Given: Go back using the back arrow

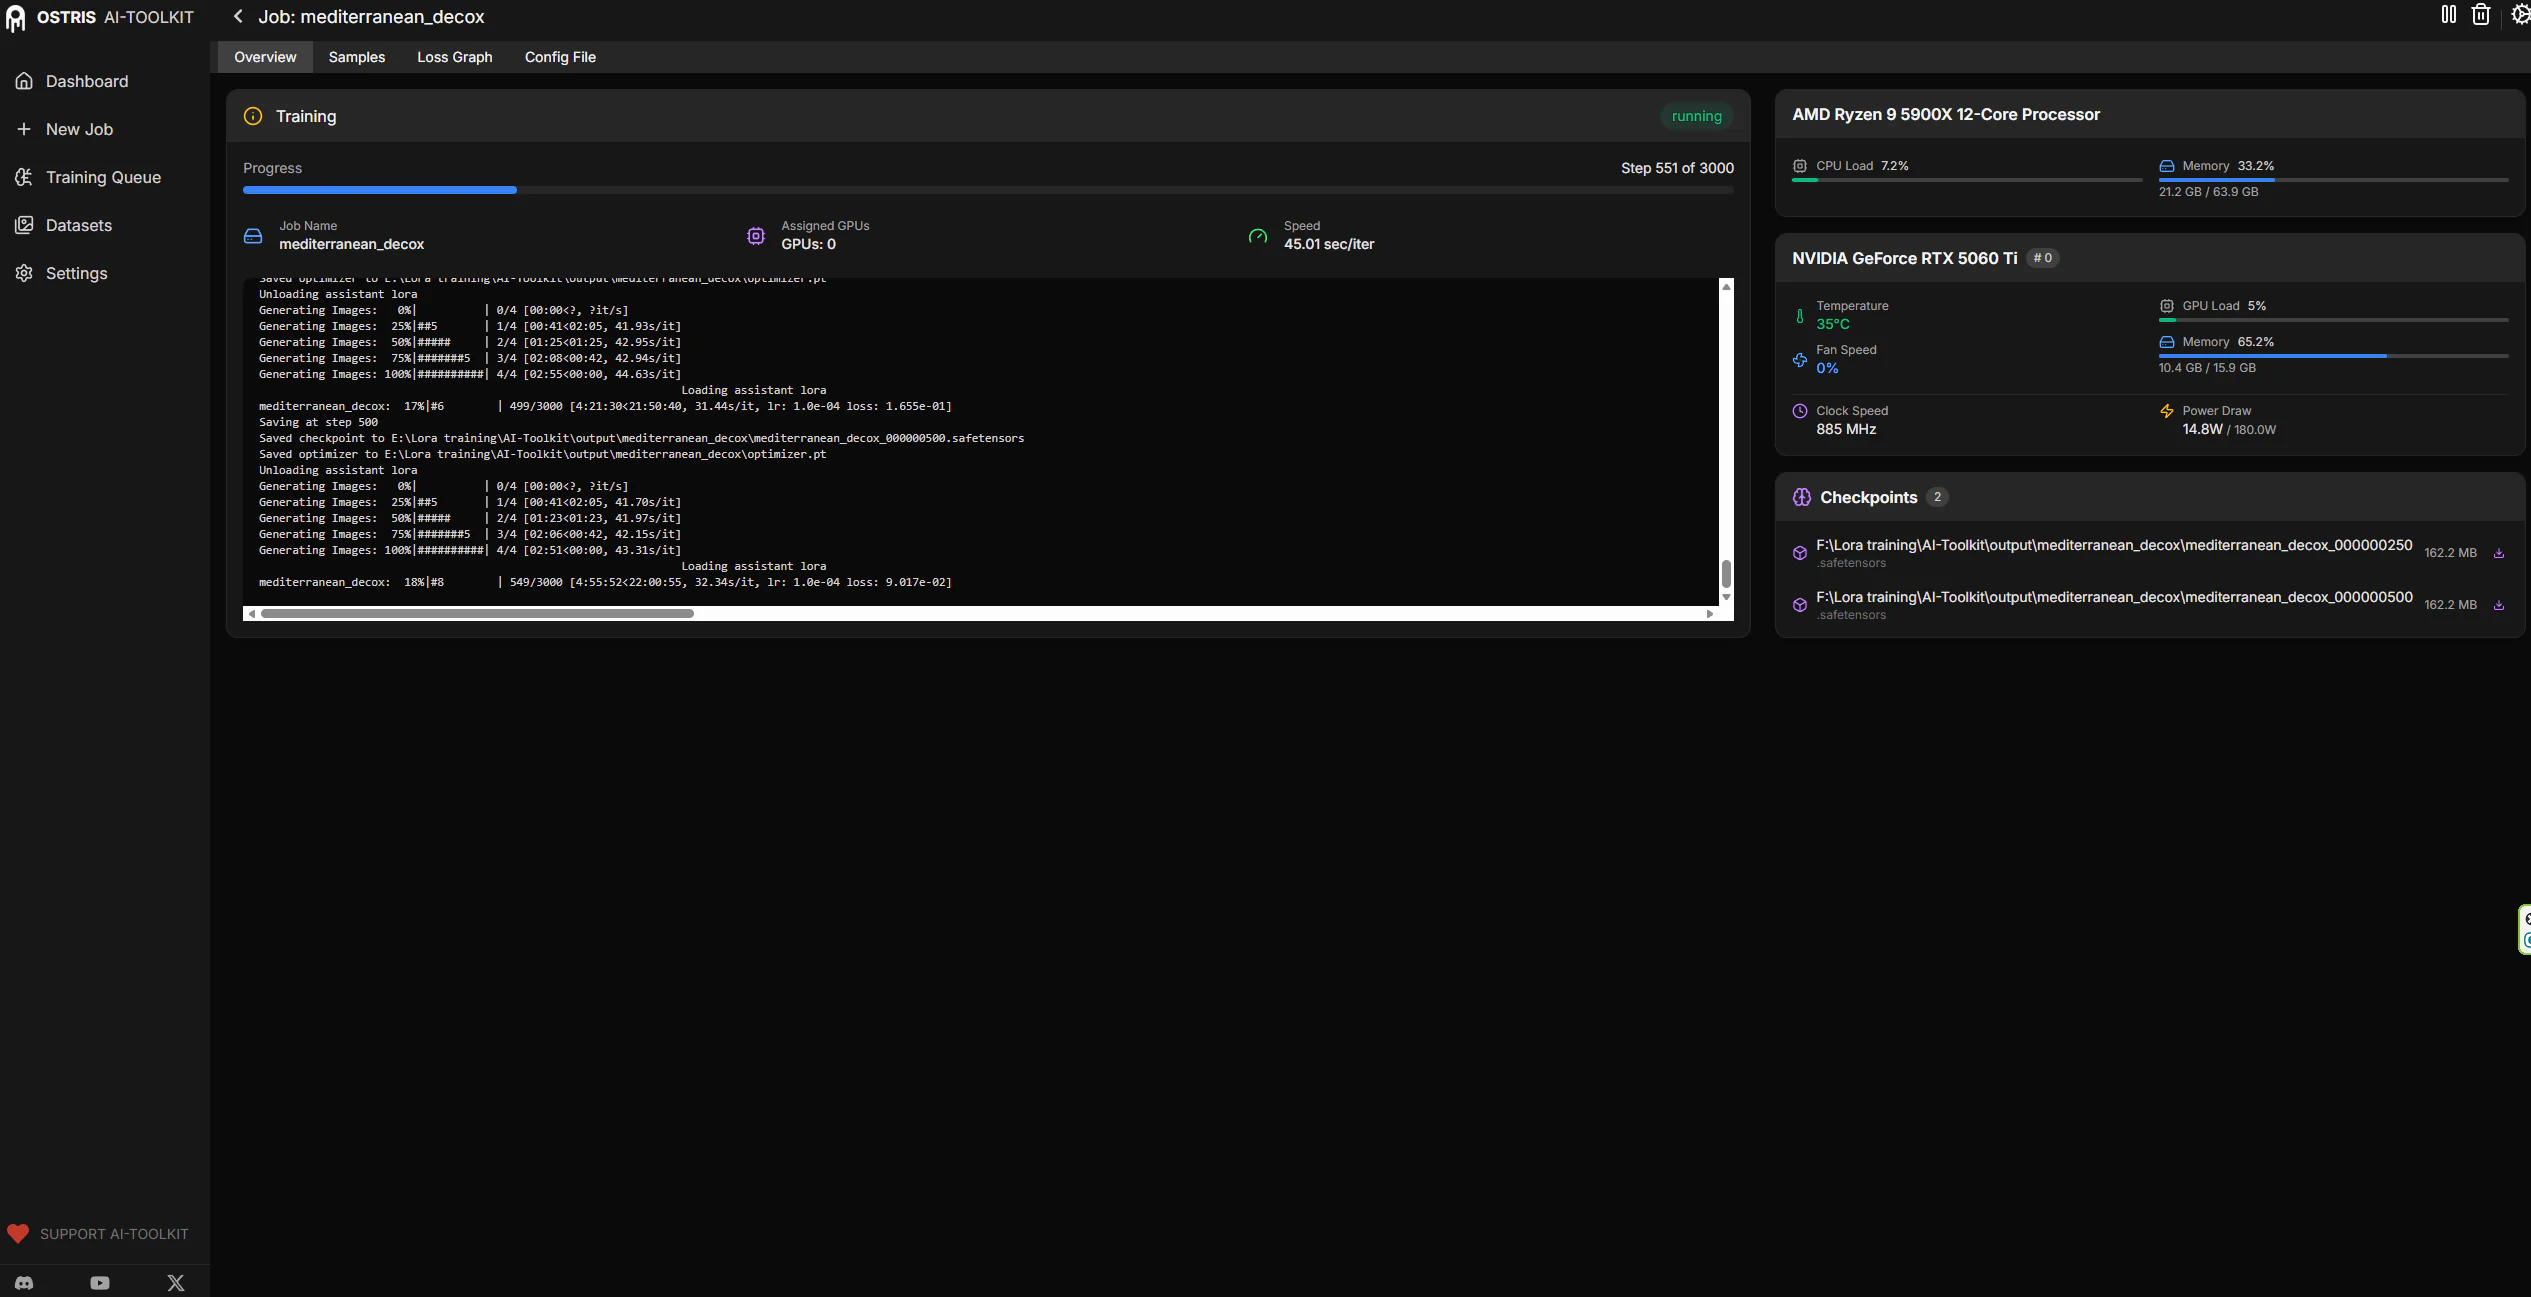Looking at the screenshot, I should [x=238, y=16].
